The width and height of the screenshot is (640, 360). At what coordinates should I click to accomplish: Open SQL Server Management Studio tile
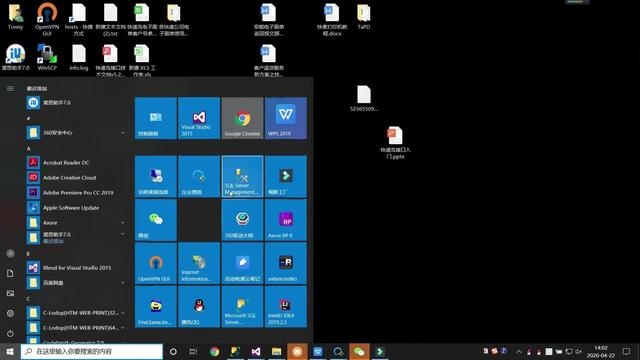pos(242,176)
